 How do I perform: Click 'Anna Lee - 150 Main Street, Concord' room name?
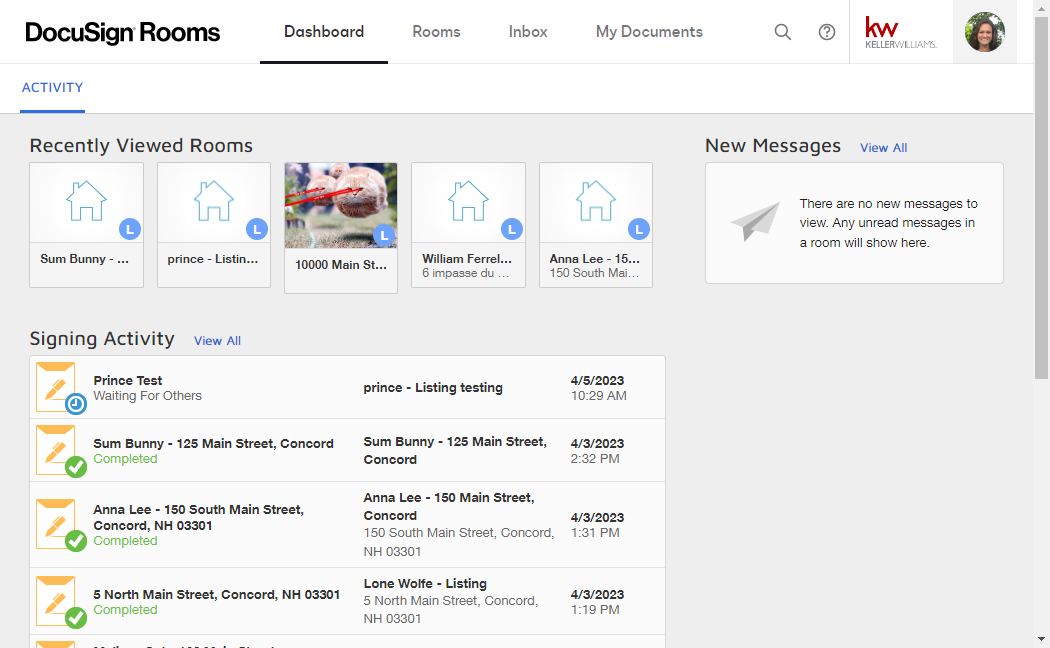[449, 507]
